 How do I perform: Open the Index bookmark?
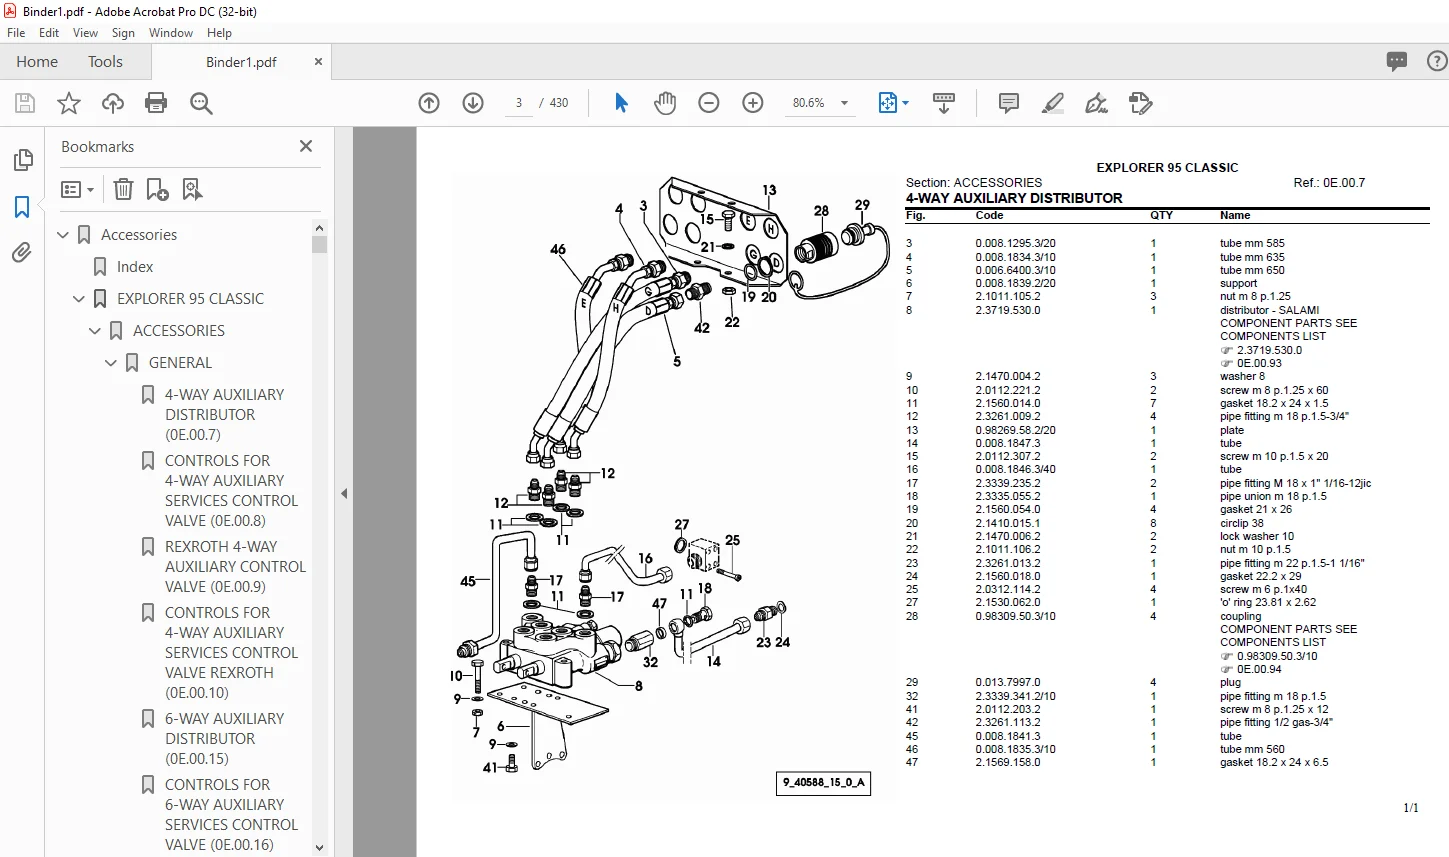(135, 267)
